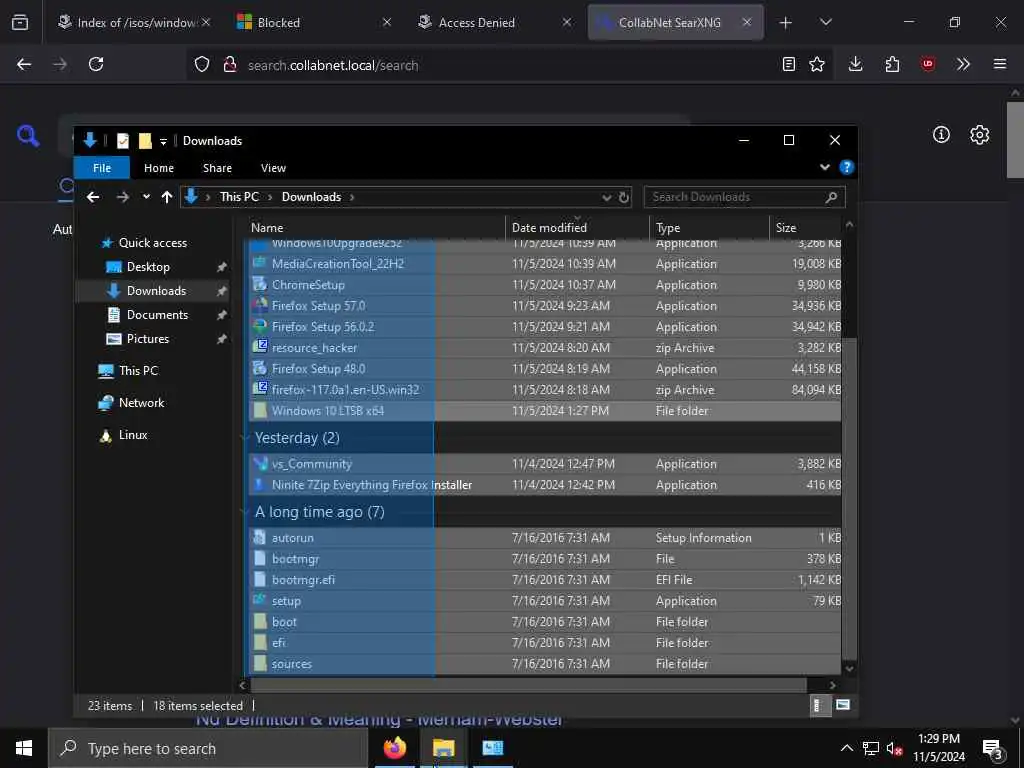The height and width of the screenshot is (768, 1024).
Task: Collapse the Yesterday (2) group
Action: coord(245,438)
